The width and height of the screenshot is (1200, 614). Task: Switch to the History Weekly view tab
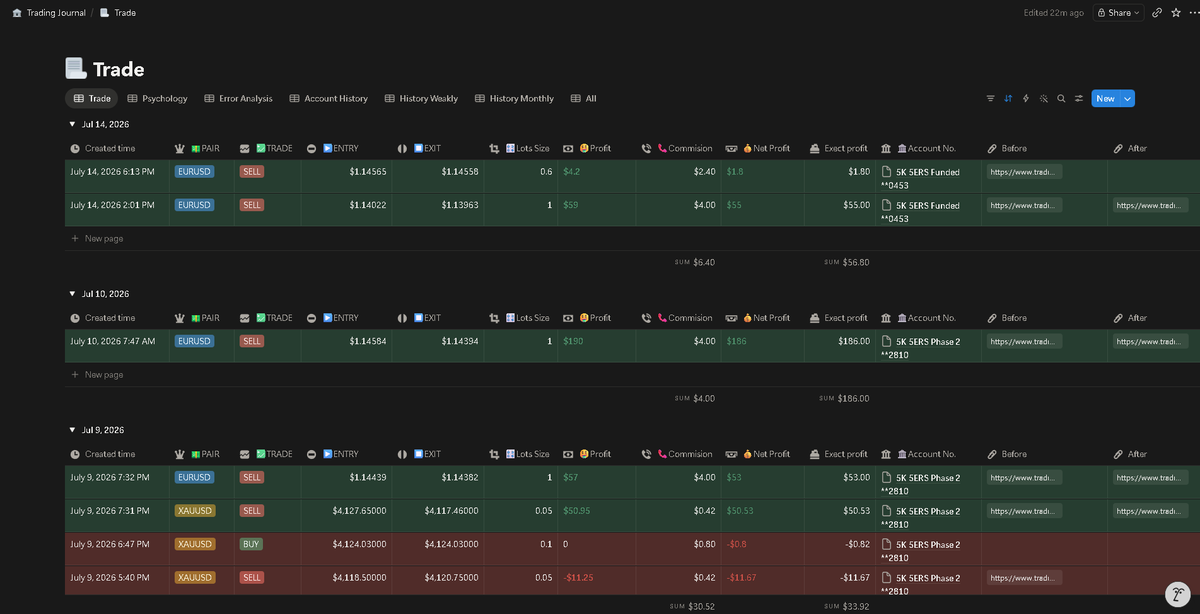tap(420, 99)
